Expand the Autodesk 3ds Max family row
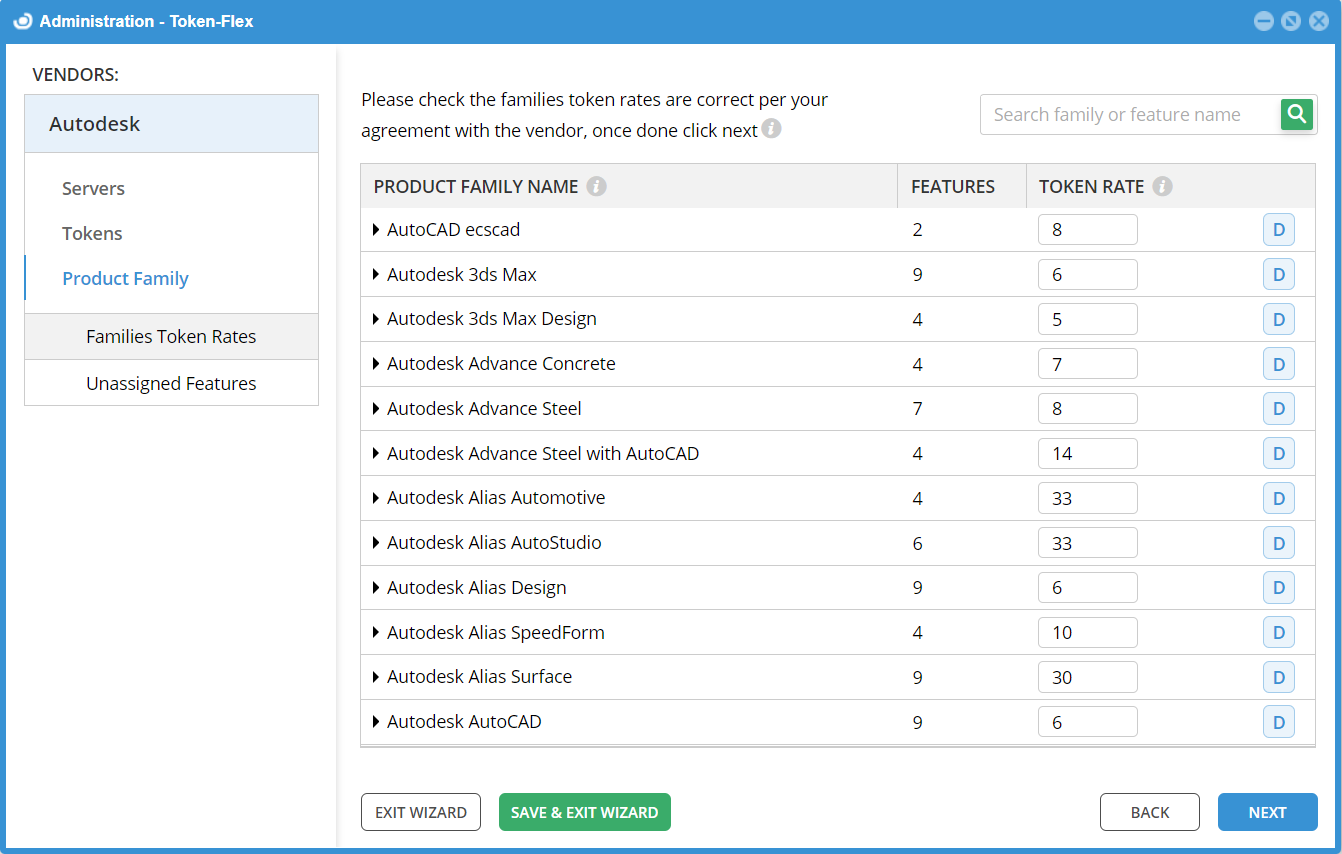 pos(376,274)
